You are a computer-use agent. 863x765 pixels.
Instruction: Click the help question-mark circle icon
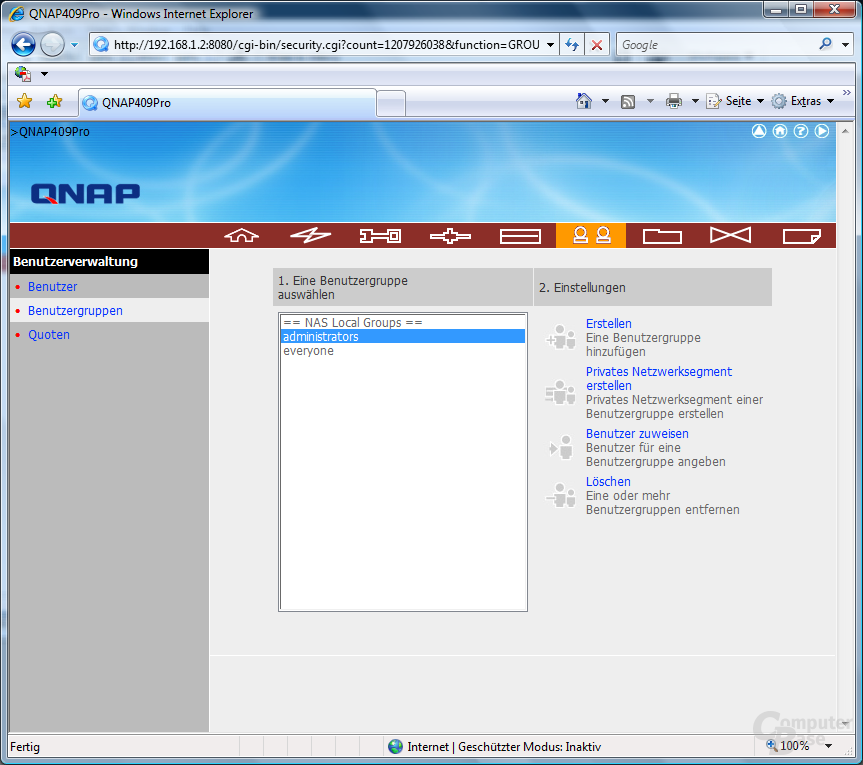(x=801, y=131)
